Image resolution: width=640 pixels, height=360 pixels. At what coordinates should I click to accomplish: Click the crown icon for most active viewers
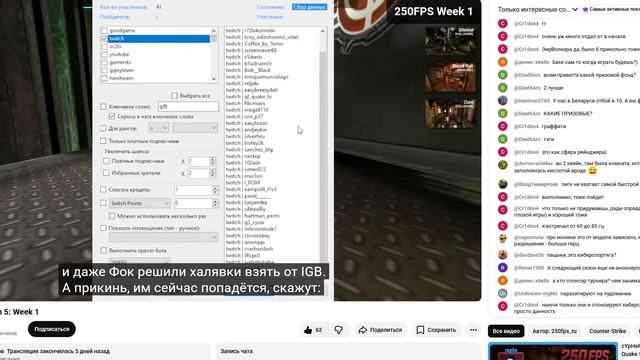coord(585,9)
